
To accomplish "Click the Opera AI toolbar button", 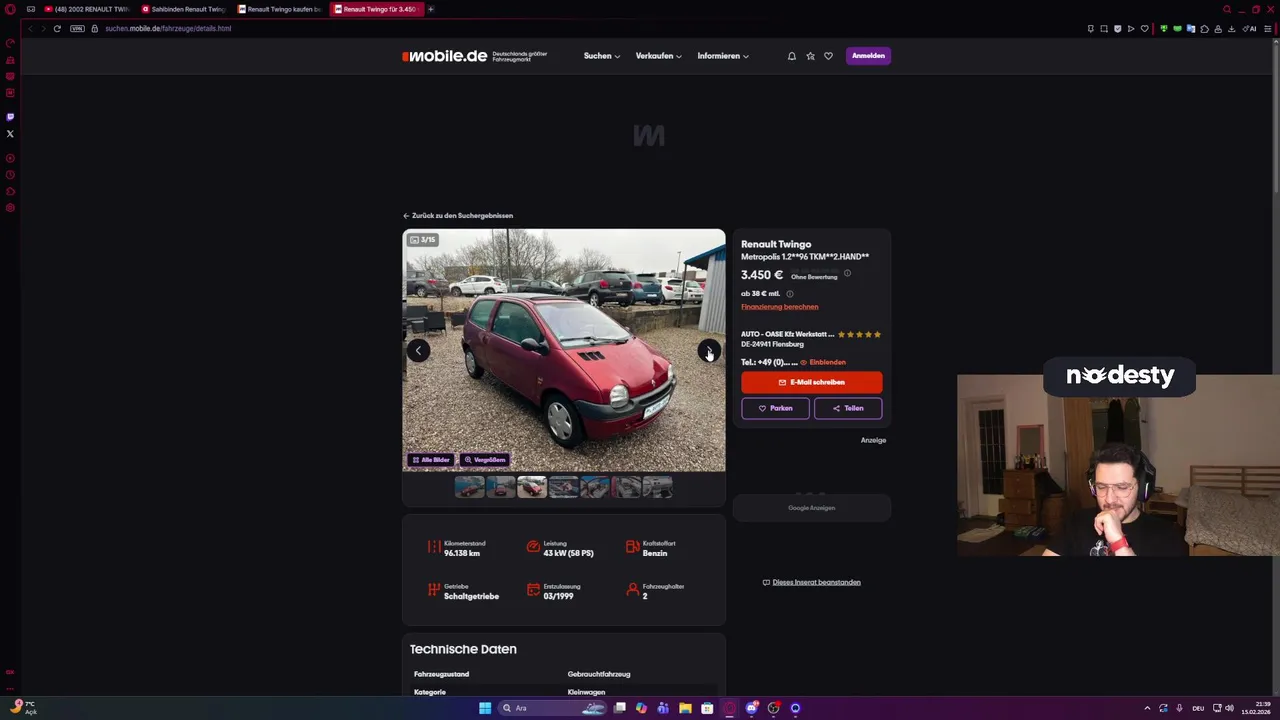I will click(x=1250, y=28).
